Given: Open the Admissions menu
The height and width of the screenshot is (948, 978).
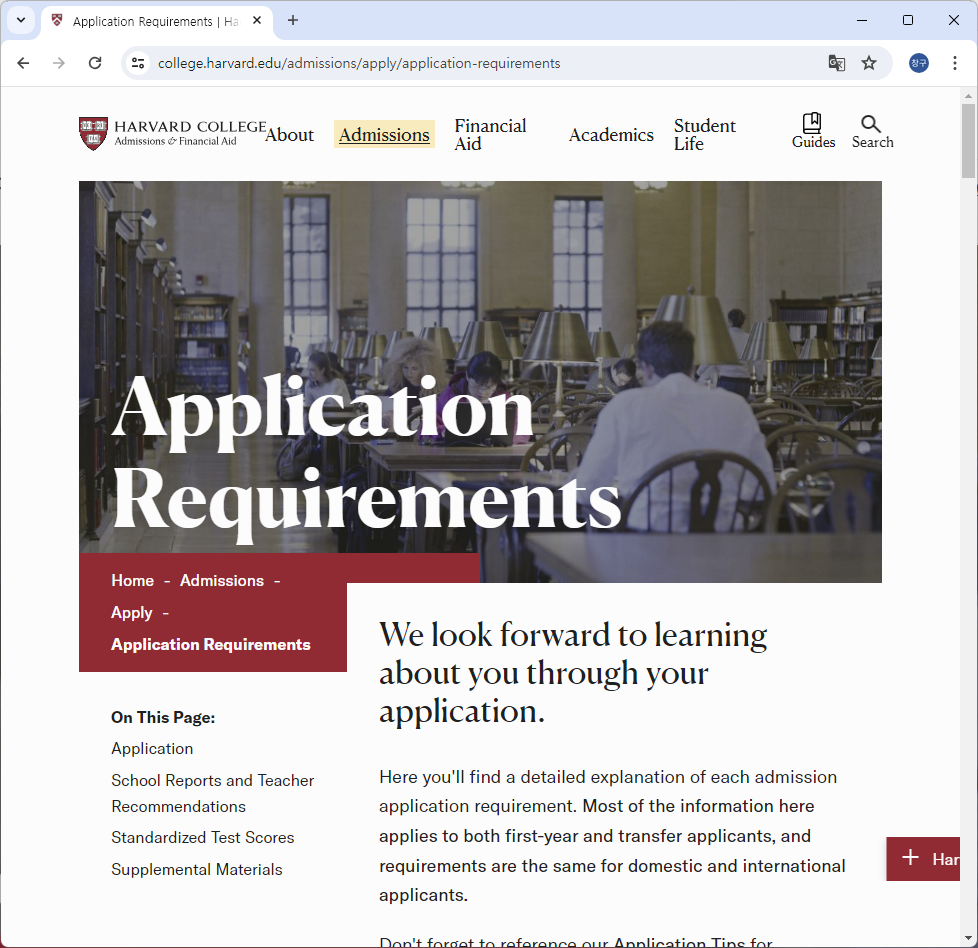Looking at the screenshot, I should 384,135.
